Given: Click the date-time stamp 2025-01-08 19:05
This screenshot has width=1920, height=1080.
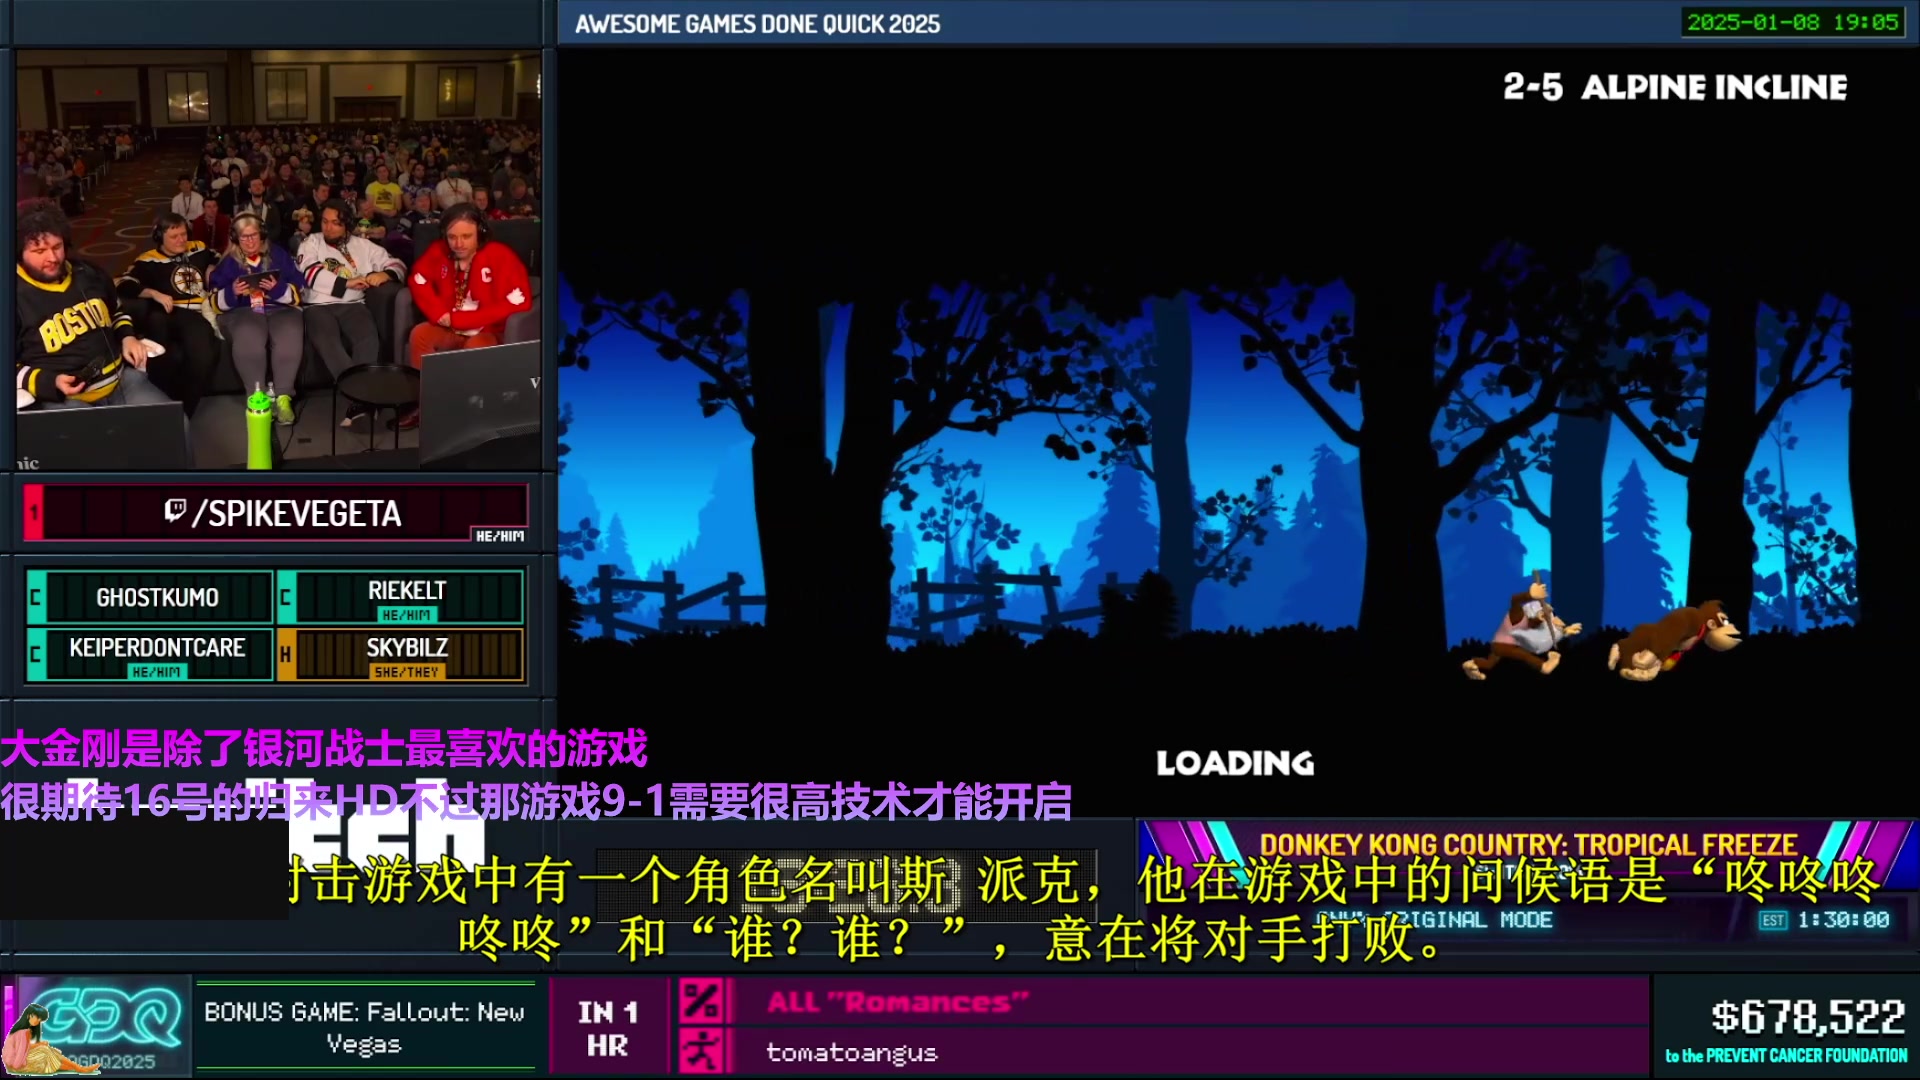Looking at the screenshot, I should pos(1792,22).
